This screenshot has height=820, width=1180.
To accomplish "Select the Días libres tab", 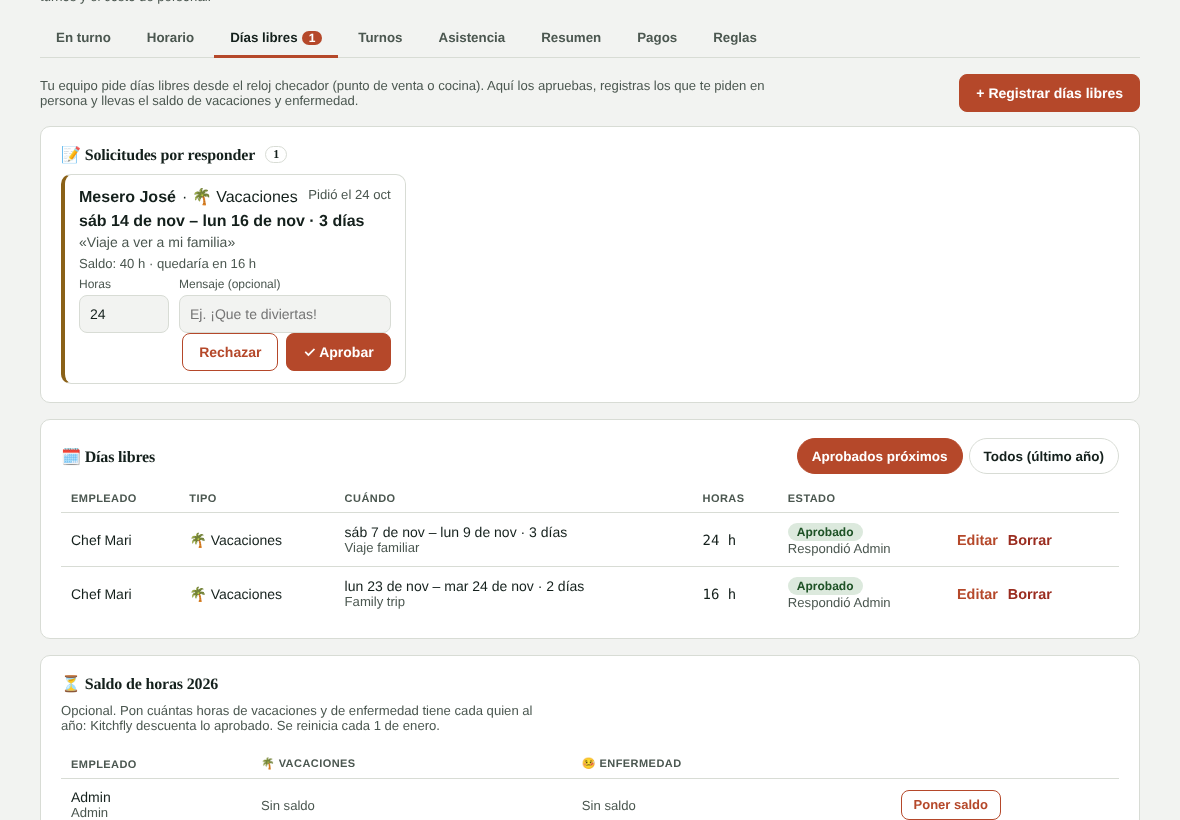I will pos(275,38).
